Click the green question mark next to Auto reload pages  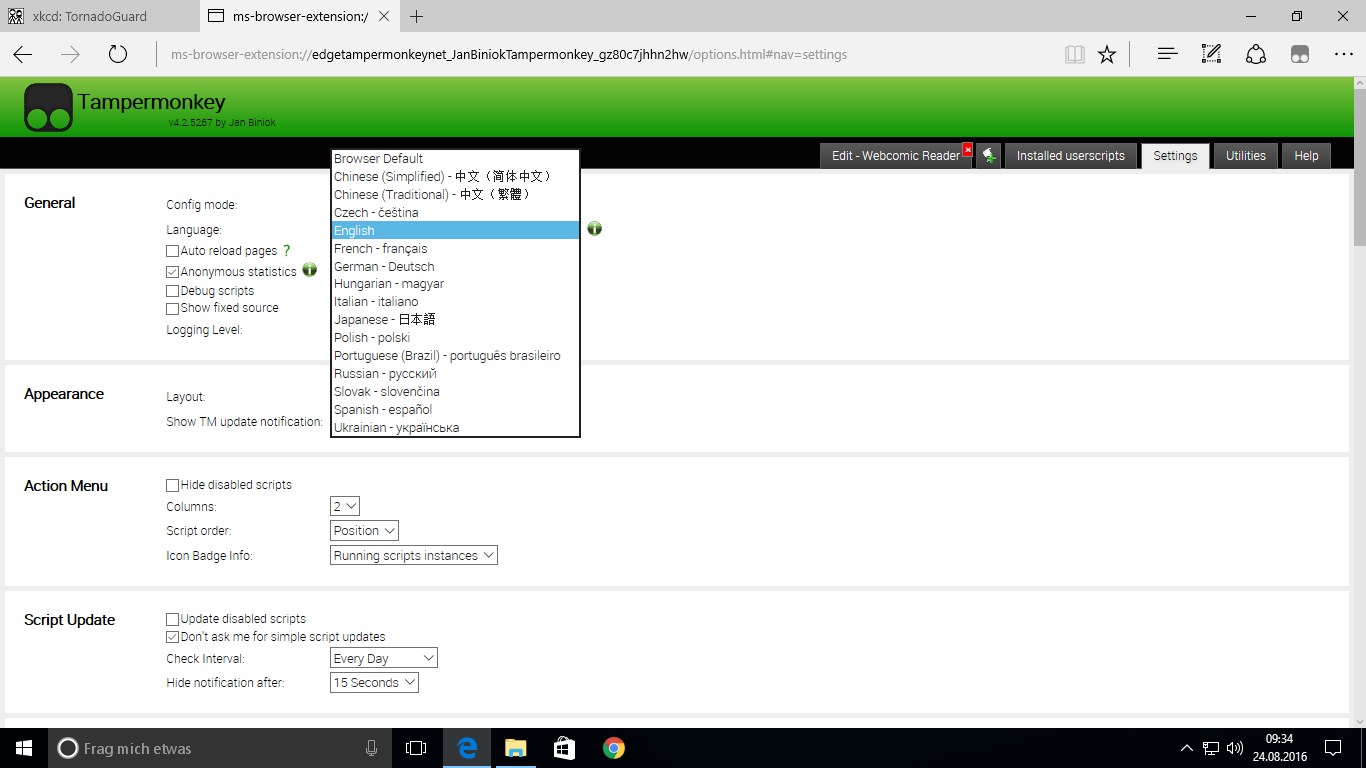click(287, 251)
